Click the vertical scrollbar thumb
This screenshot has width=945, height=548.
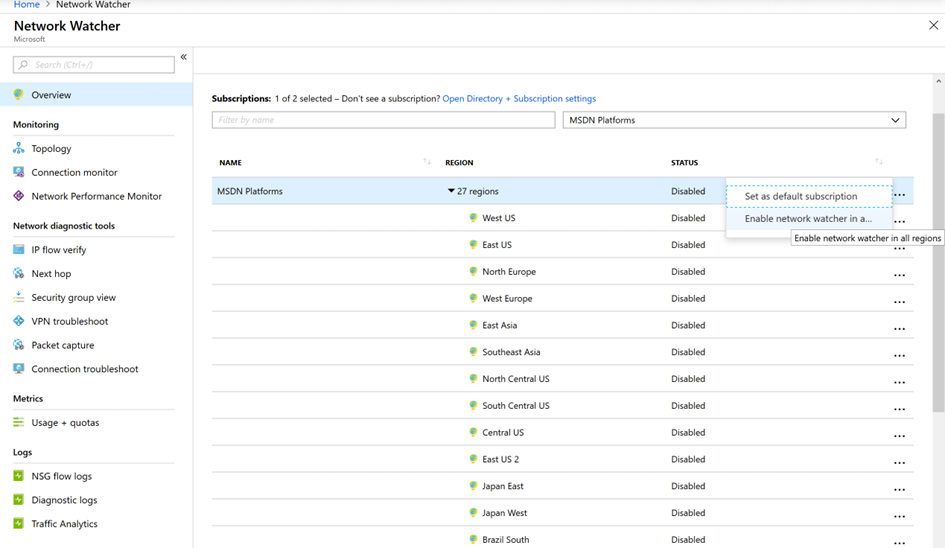click(938, 262)
